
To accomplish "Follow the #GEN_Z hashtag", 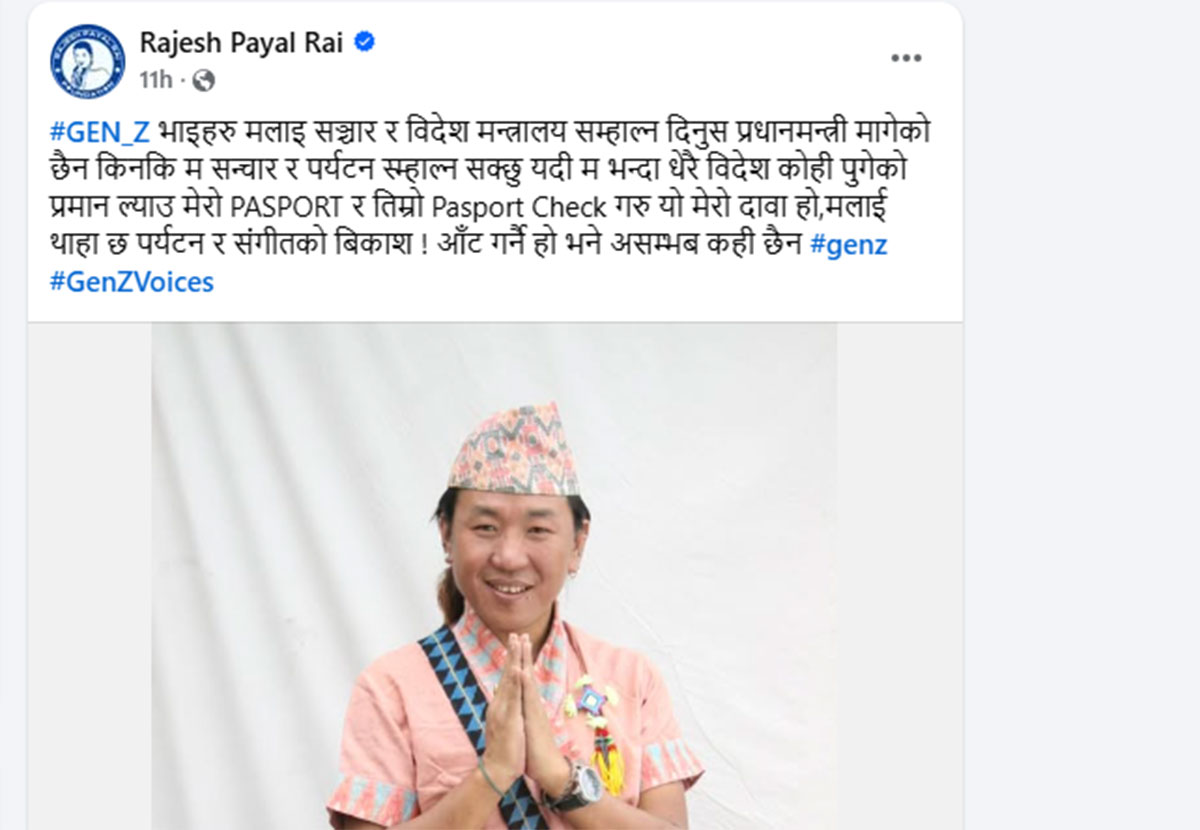I will pyautogui.click(x=99, y=131).
